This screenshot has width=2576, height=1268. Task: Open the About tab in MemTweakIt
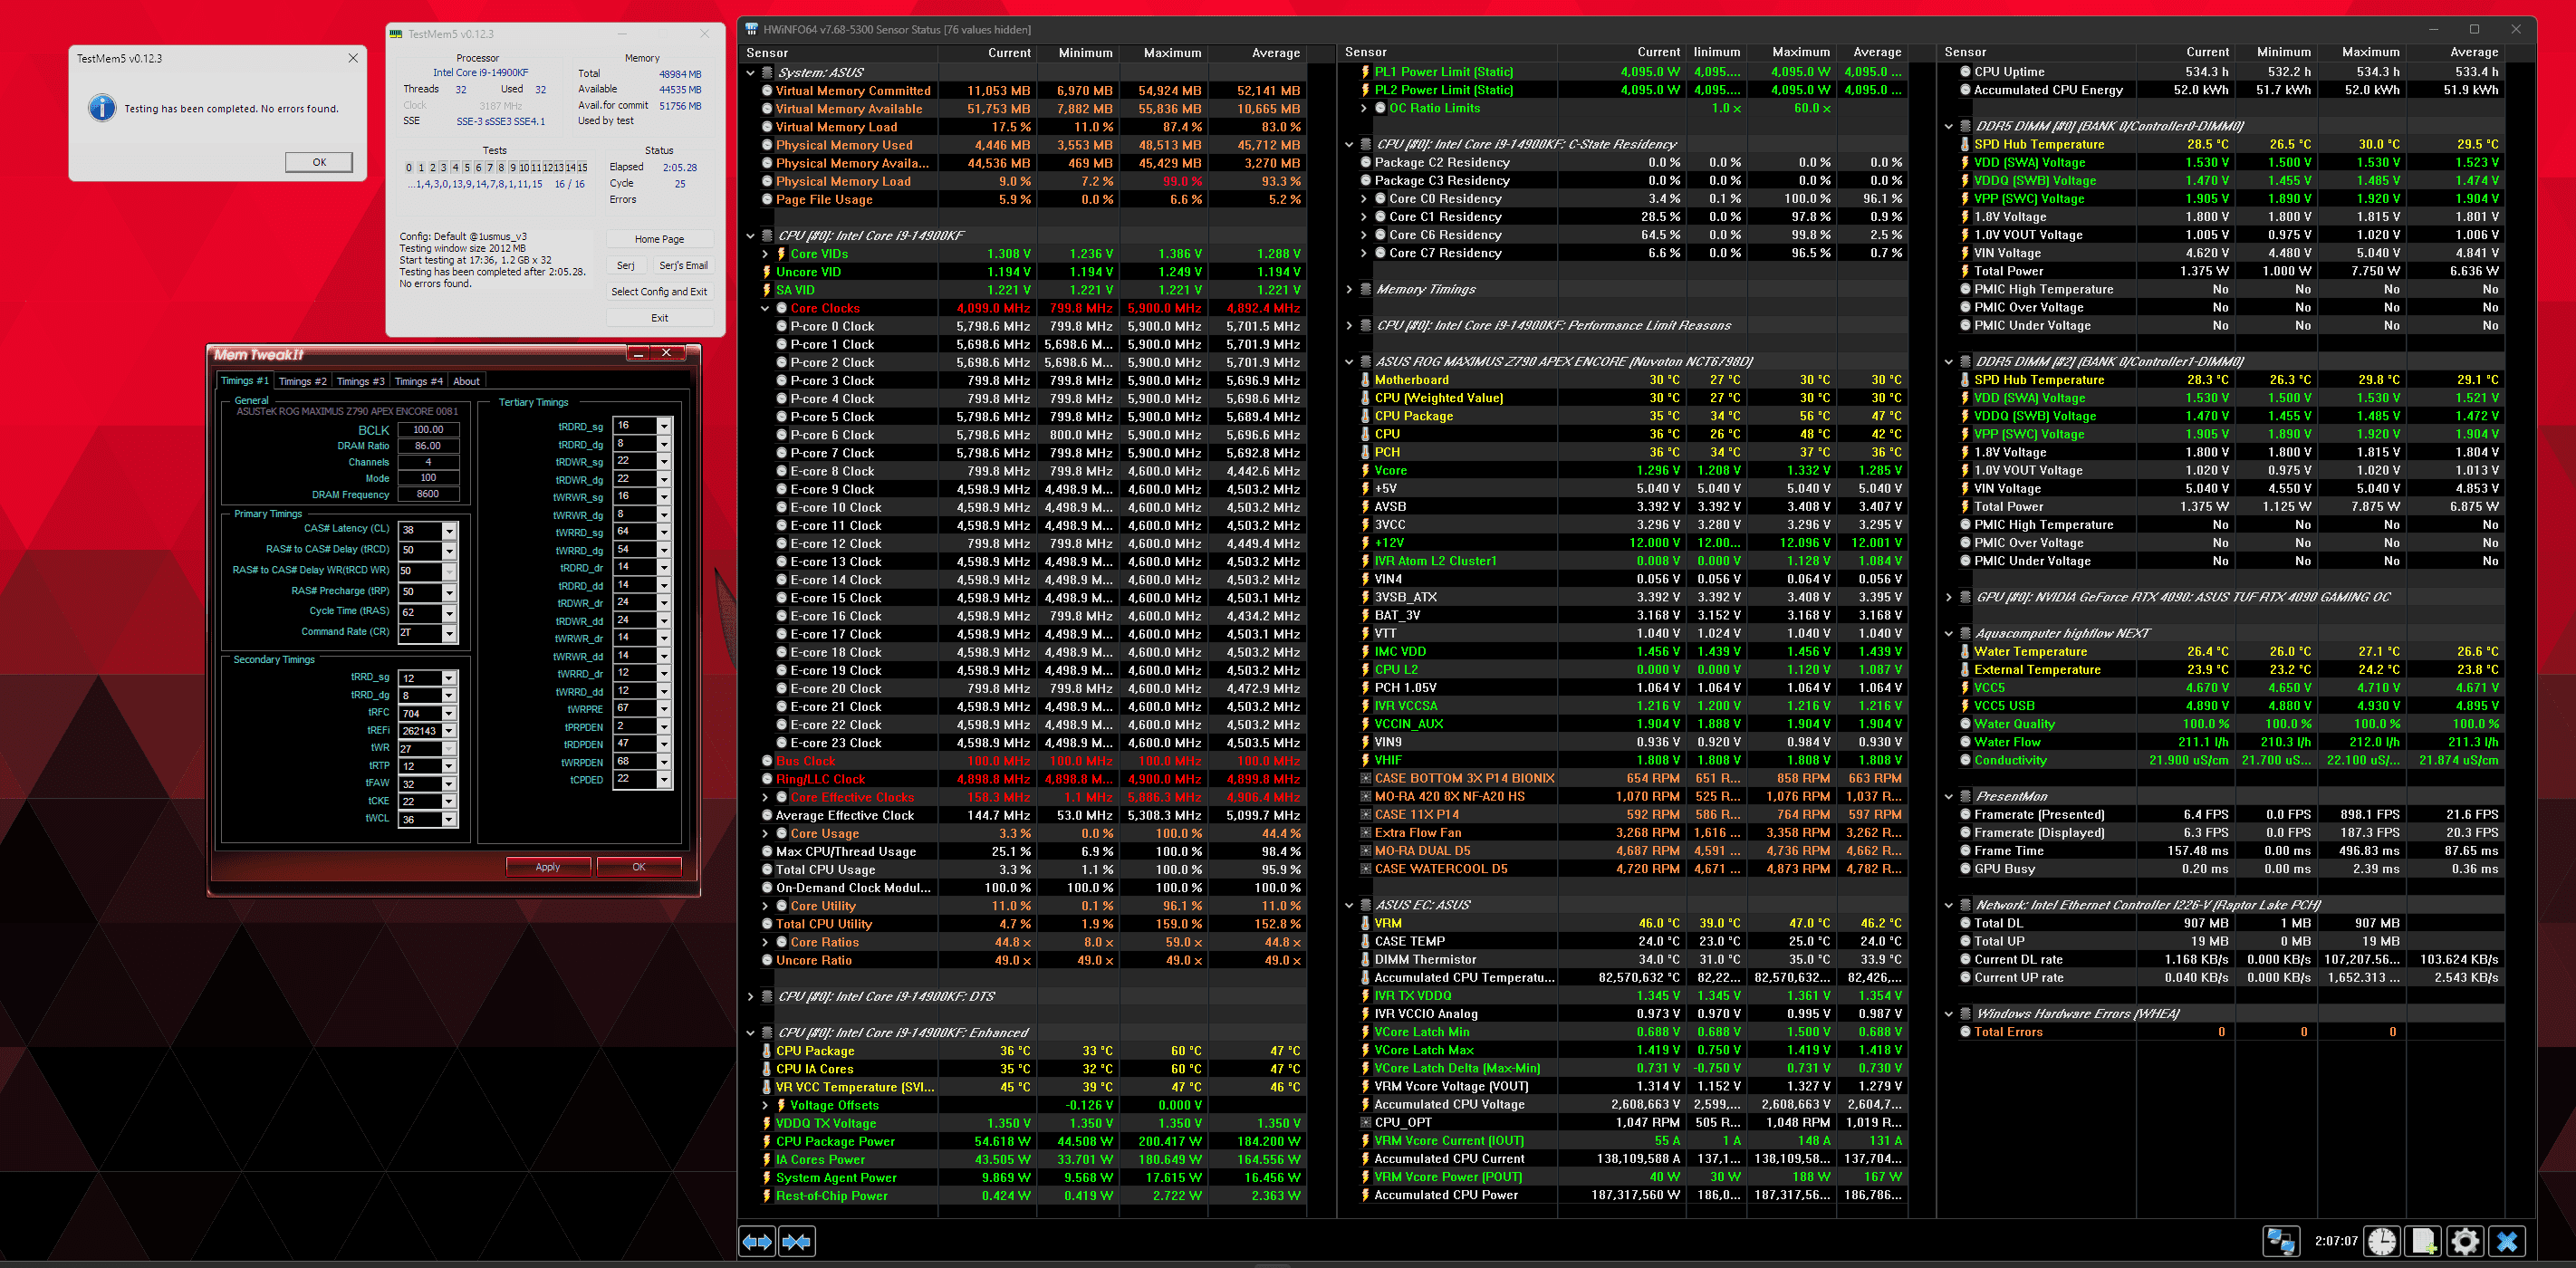pos(466,381)
